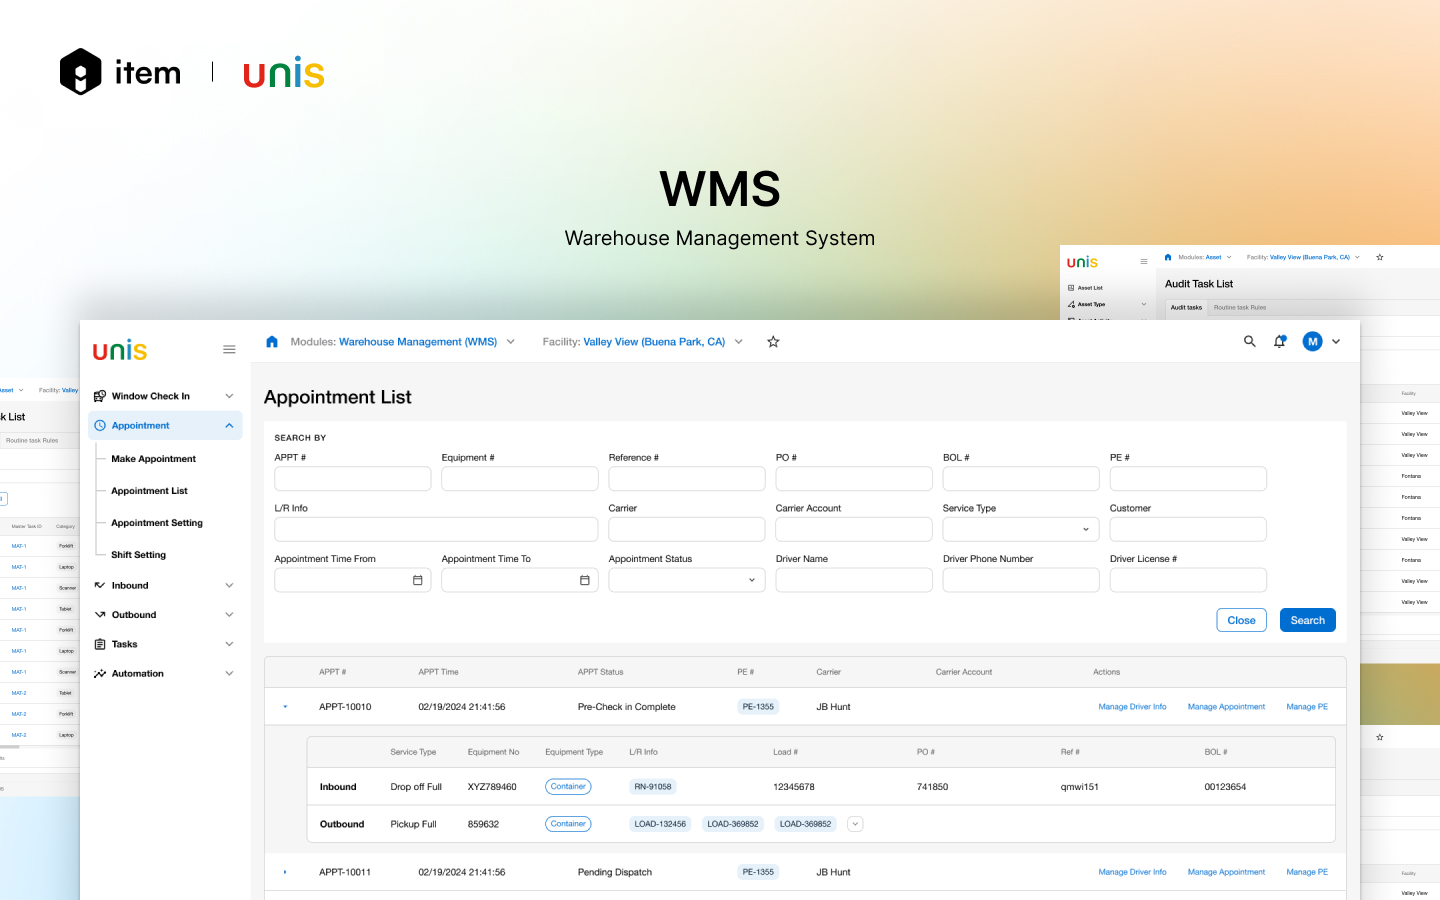This screenshot has width=1440, height=900.
Task: Click the Driver Name input field
Action: pyautogui.click(x=854, y=580)
